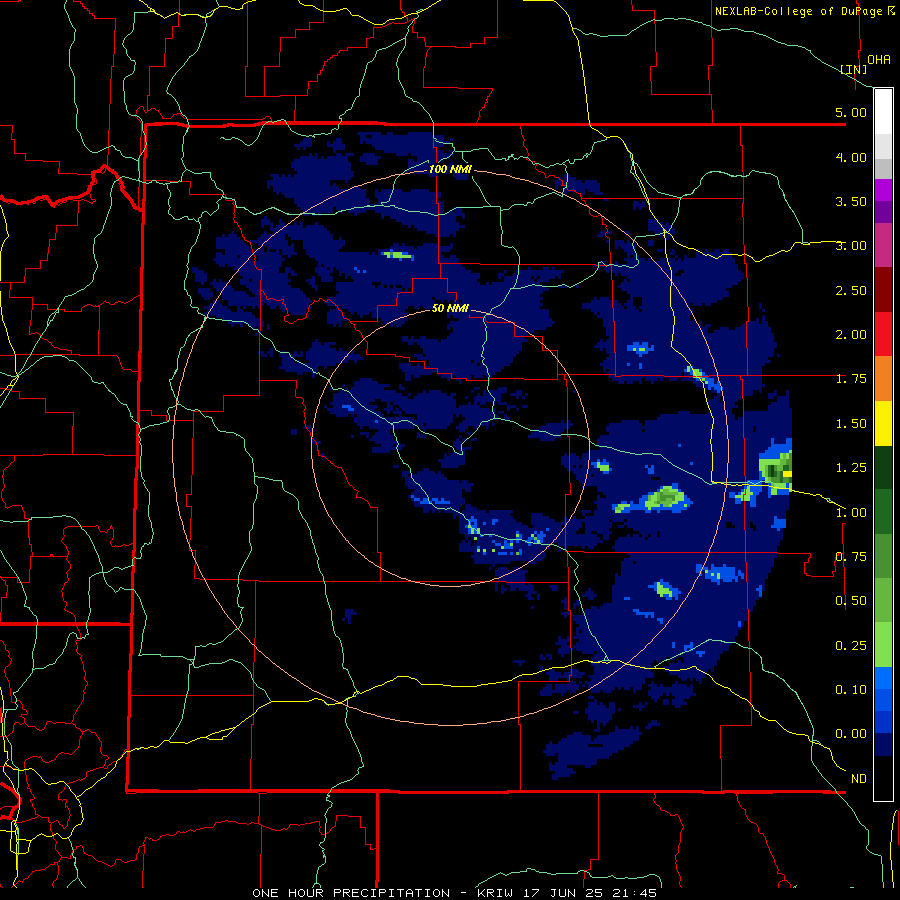Click the 1.75 legend label
Image resolution: width=900 pixels, height=900 pixels.
click(x=851, y=379)
